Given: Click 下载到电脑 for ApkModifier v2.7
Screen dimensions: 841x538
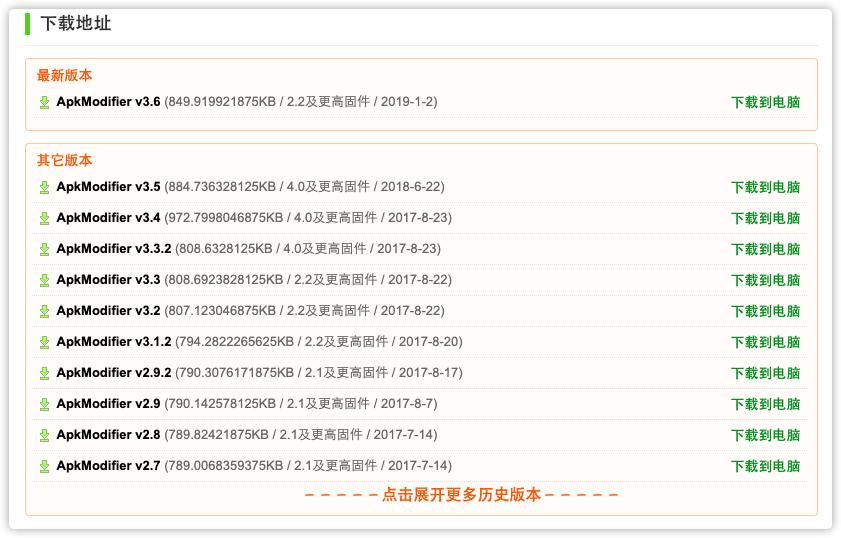Looking at the screenshot, I should [765, 466].
